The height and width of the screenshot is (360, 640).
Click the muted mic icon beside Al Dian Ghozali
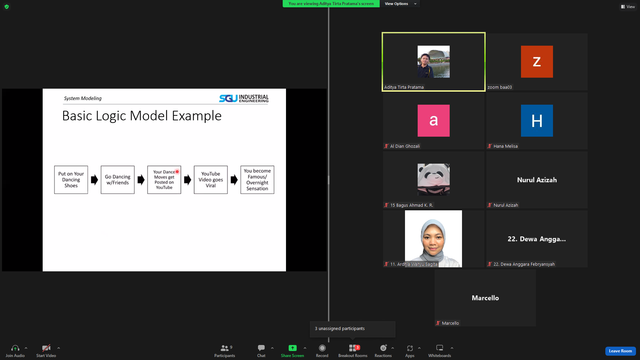[x=386, y=146]
